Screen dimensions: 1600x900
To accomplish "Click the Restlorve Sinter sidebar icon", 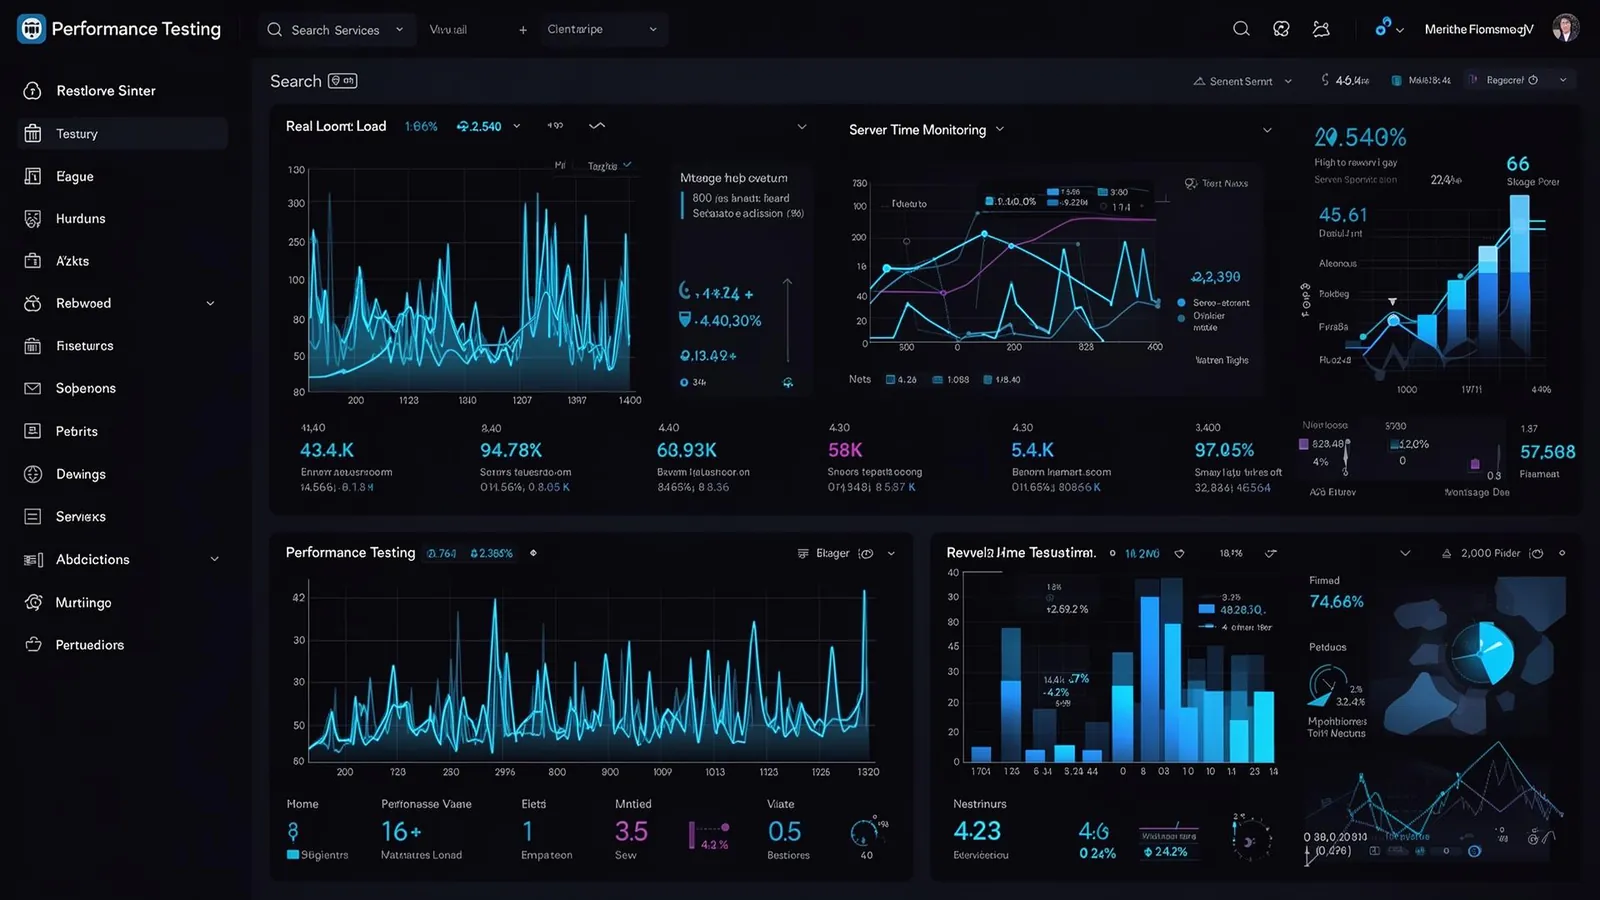I will coord(33,91).
